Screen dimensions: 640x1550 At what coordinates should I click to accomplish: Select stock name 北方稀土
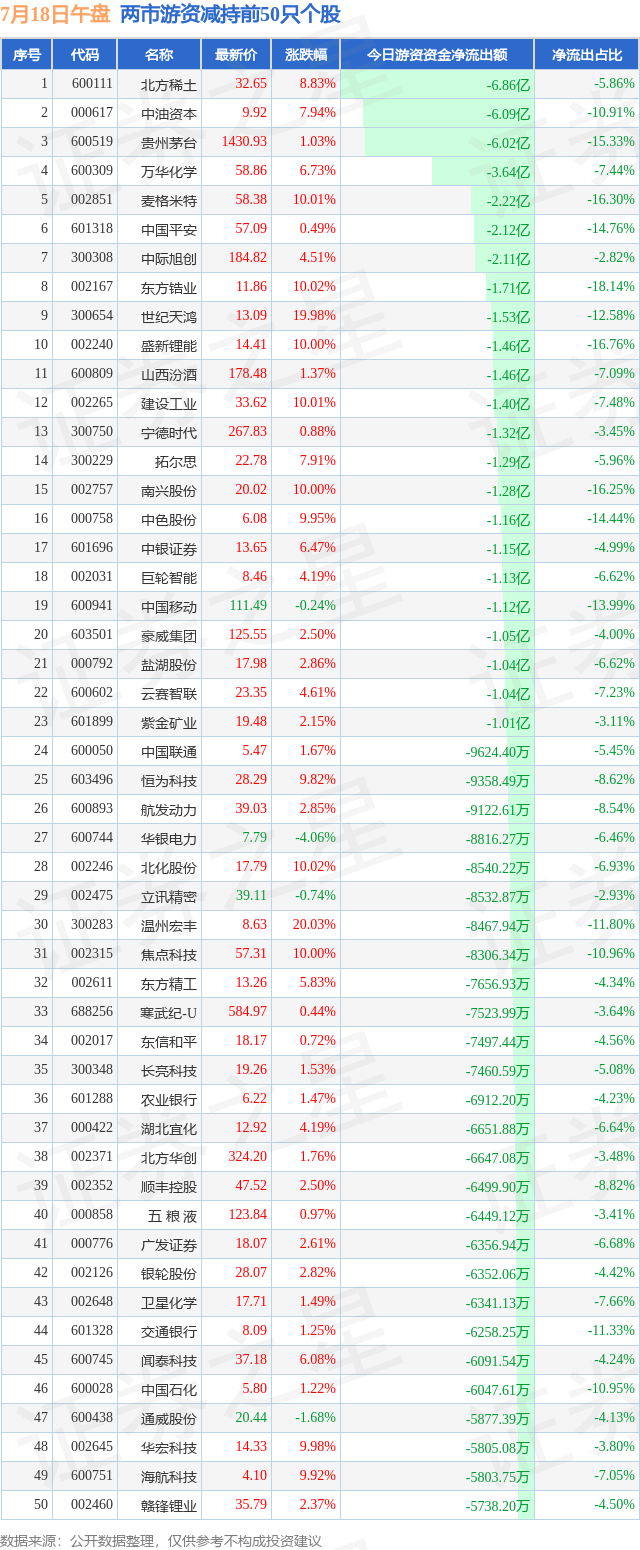click(169, 84)
